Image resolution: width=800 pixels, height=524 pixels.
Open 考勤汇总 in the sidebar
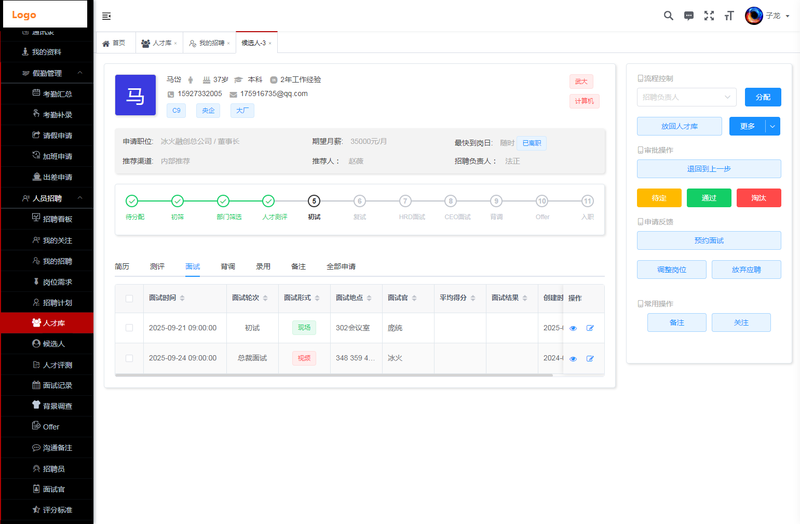tap(47, 94)
